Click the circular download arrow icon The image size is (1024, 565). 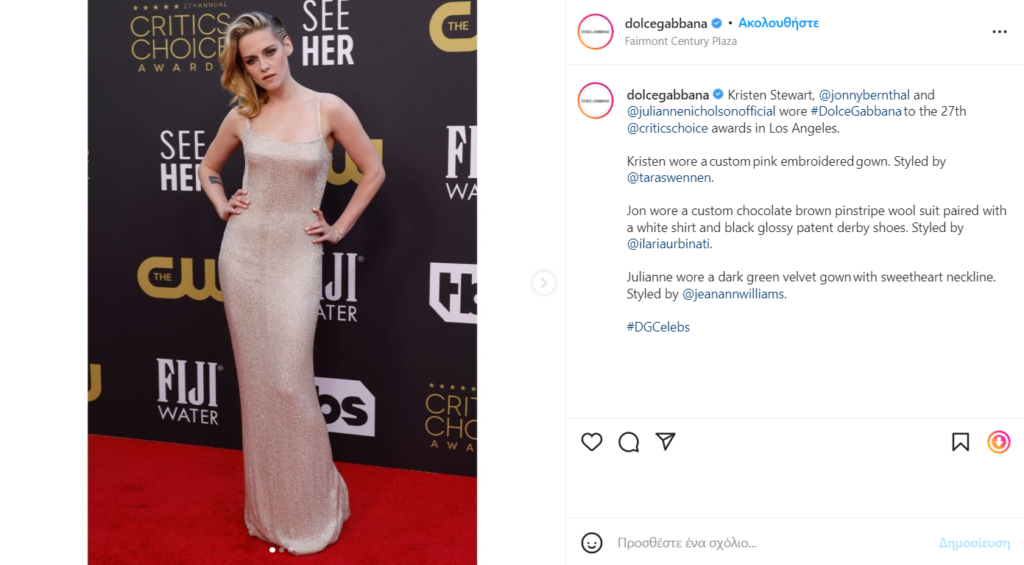tap(999, 442)
